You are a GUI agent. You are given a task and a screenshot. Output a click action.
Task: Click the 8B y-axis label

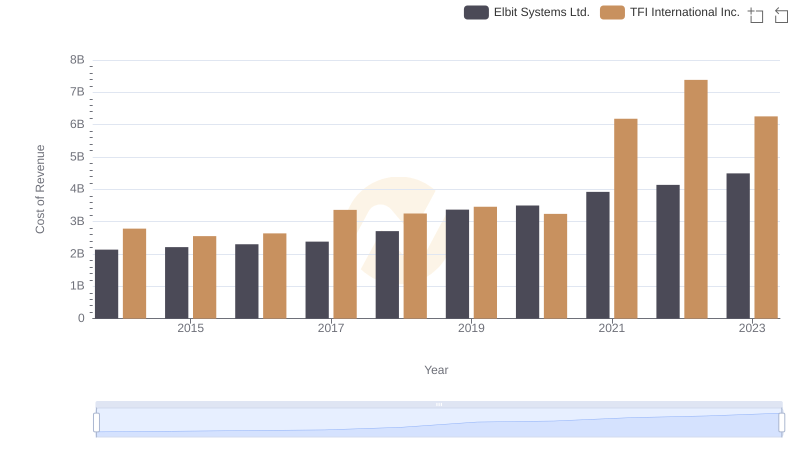point(77,60)
